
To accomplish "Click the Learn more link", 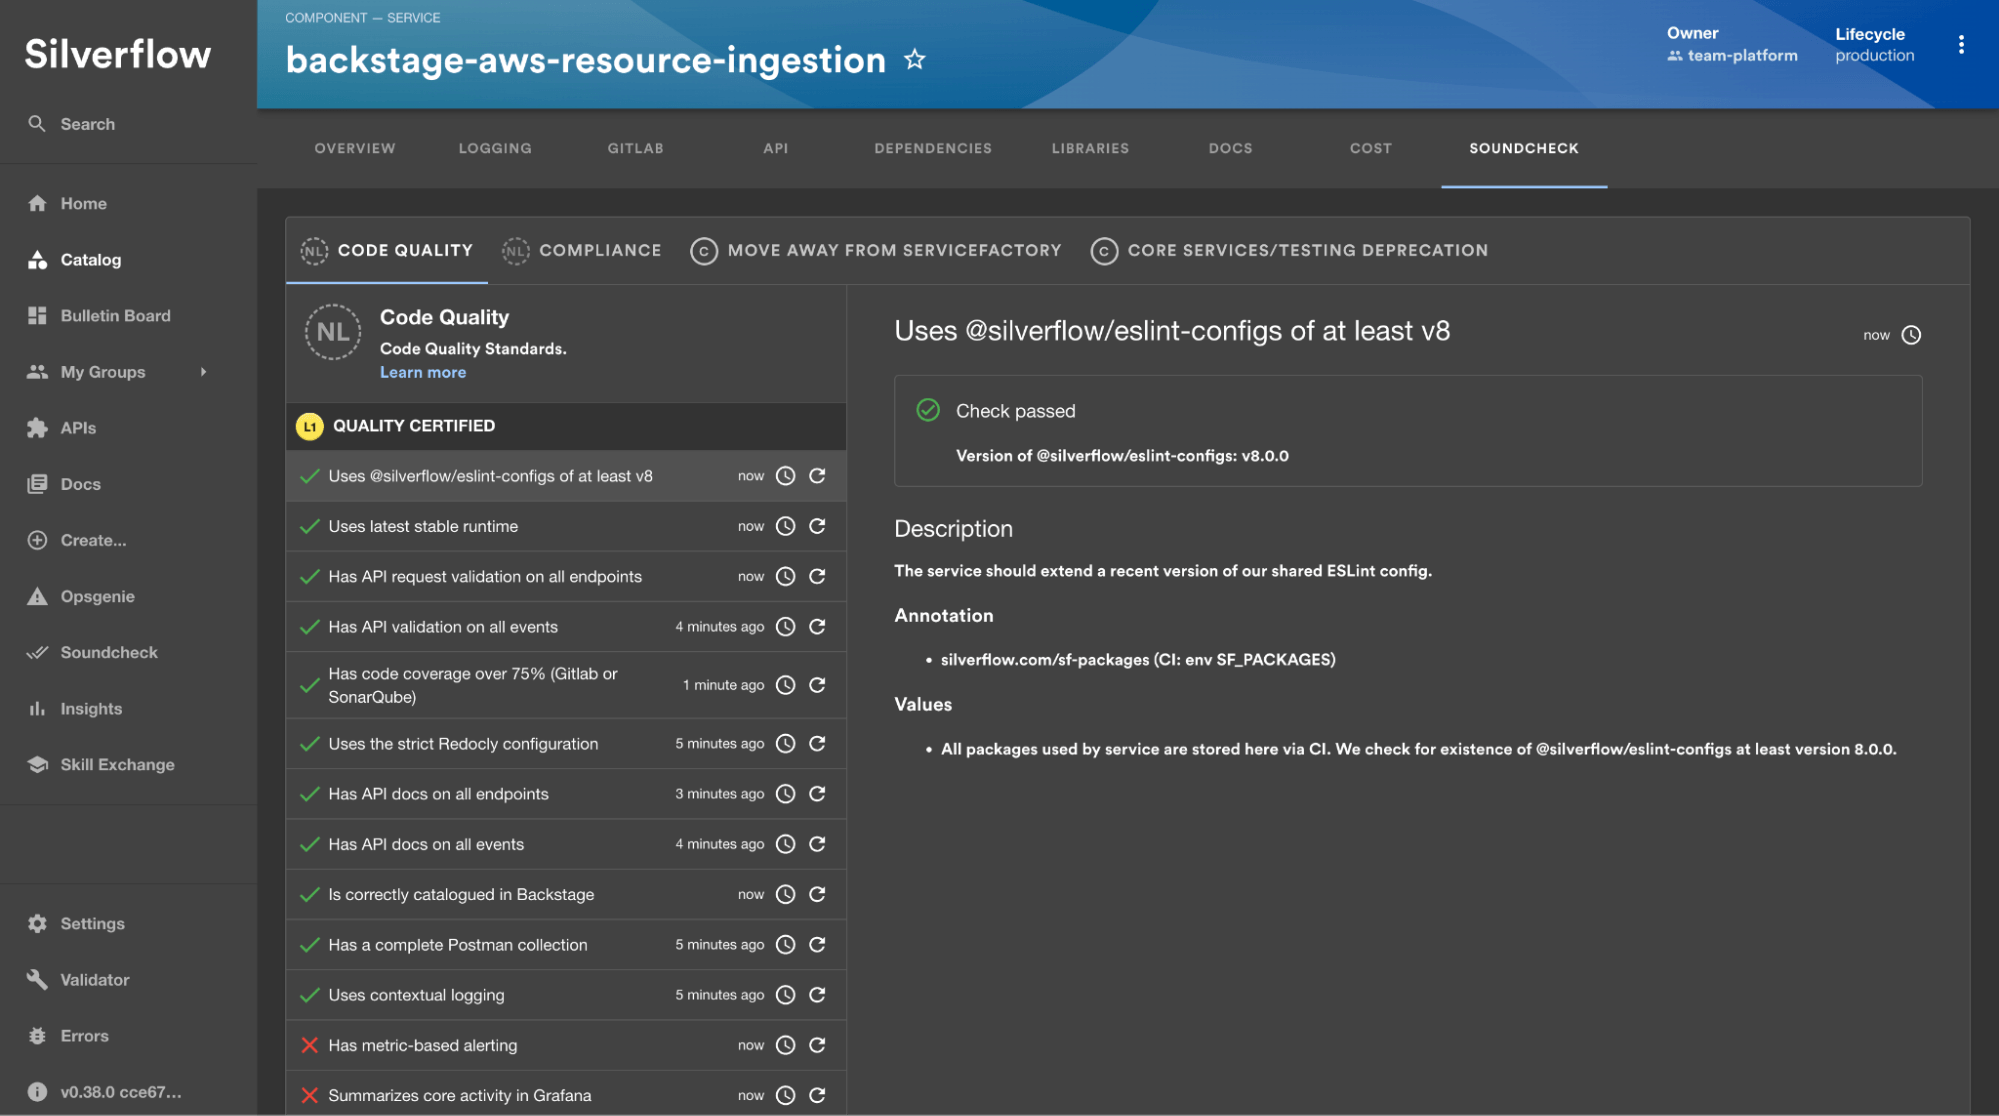I will (x=423, y=372).
